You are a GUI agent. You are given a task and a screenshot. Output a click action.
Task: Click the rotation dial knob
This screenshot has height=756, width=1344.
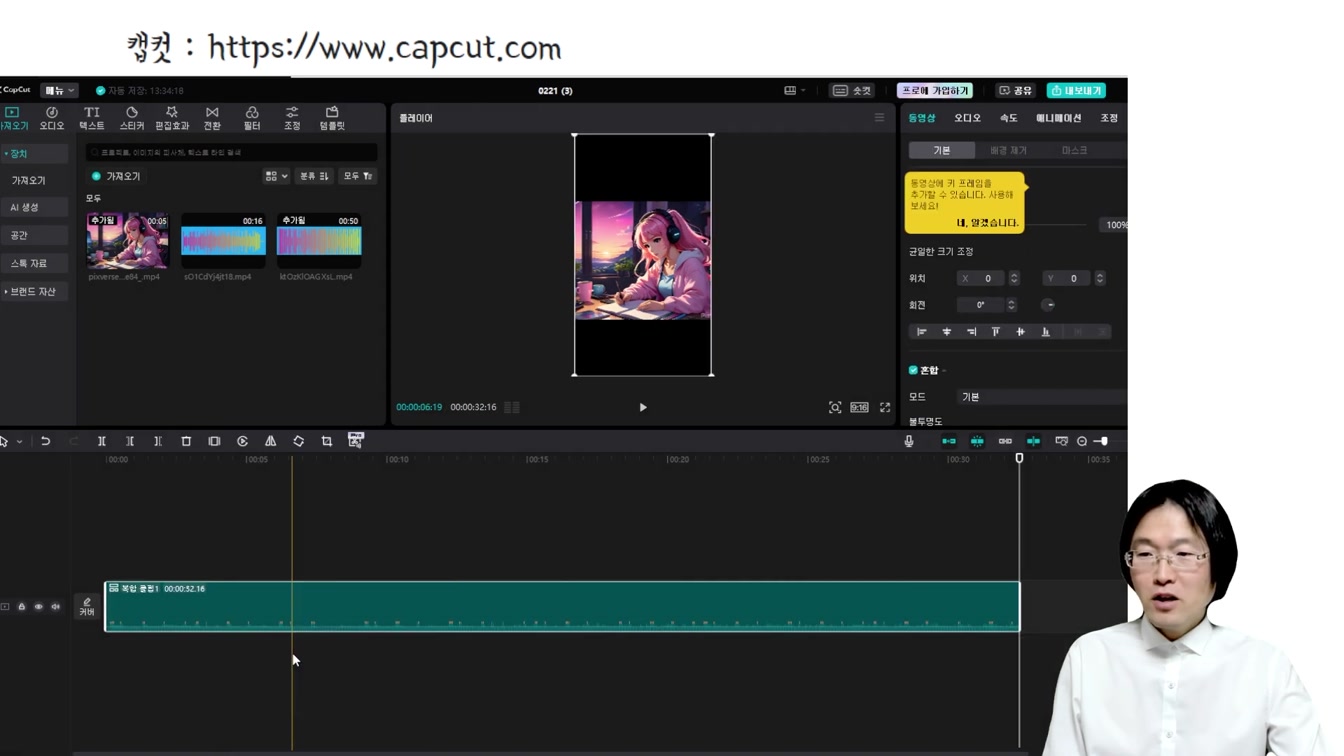[x=1048, y=305]
